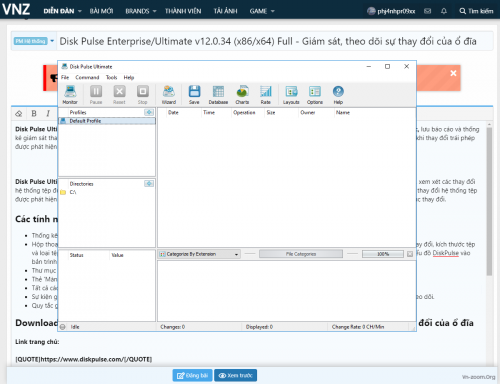Image resolution: width=500 pixels, height=384 pixels.
Task: Open the BÀI MỚI forum tab
Action: (x=101, y=11)
